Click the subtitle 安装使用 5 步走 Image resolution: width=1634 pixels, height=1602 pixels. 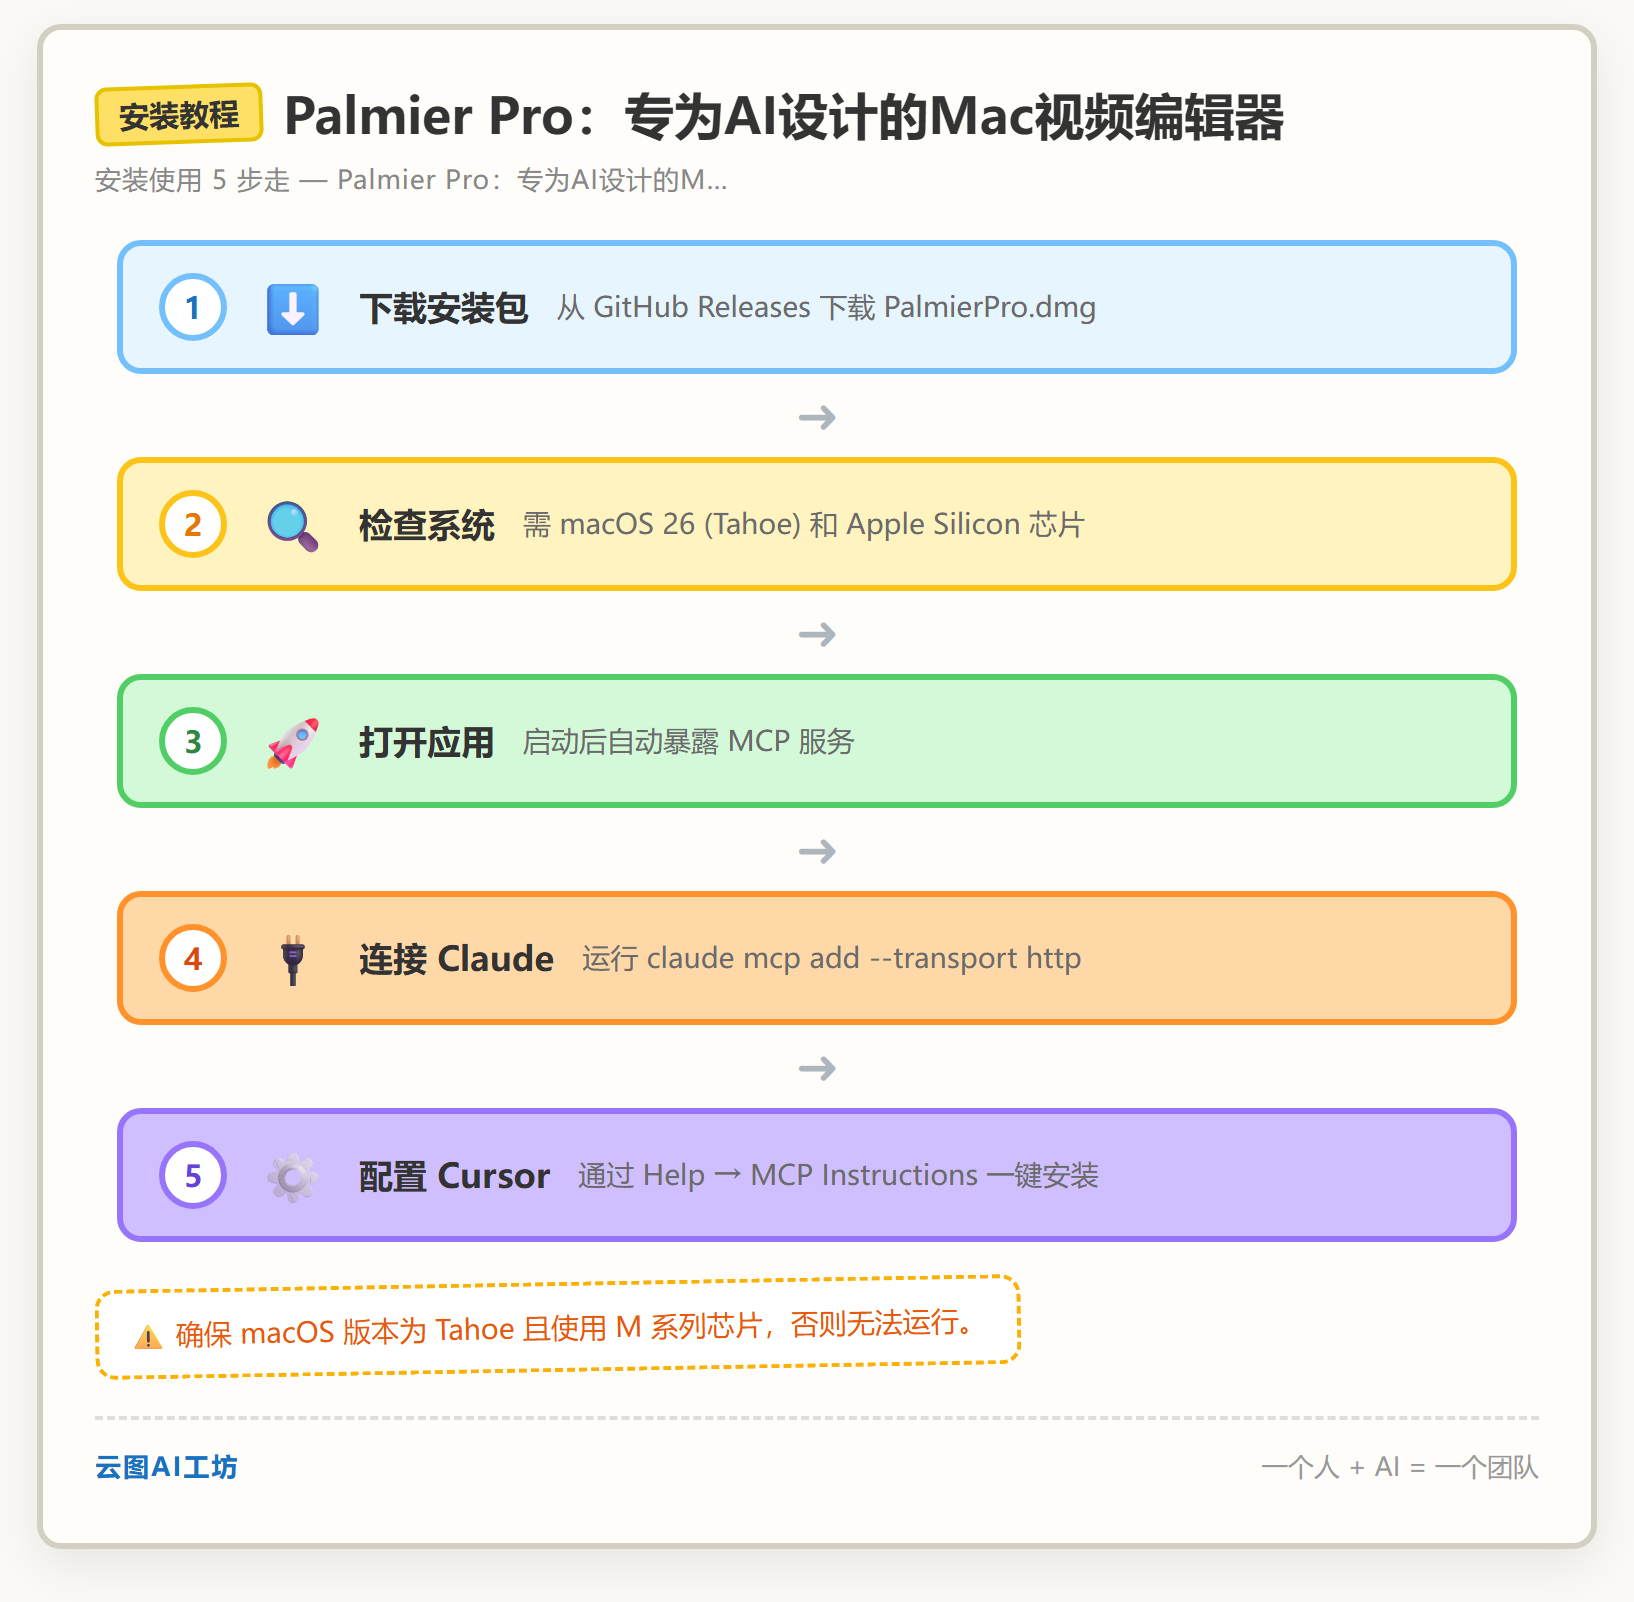411,180
